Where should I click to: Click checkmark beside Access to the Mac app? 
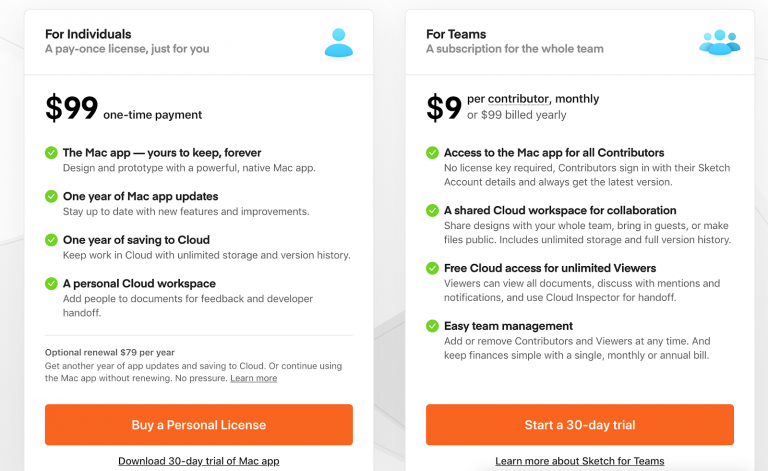432,153
